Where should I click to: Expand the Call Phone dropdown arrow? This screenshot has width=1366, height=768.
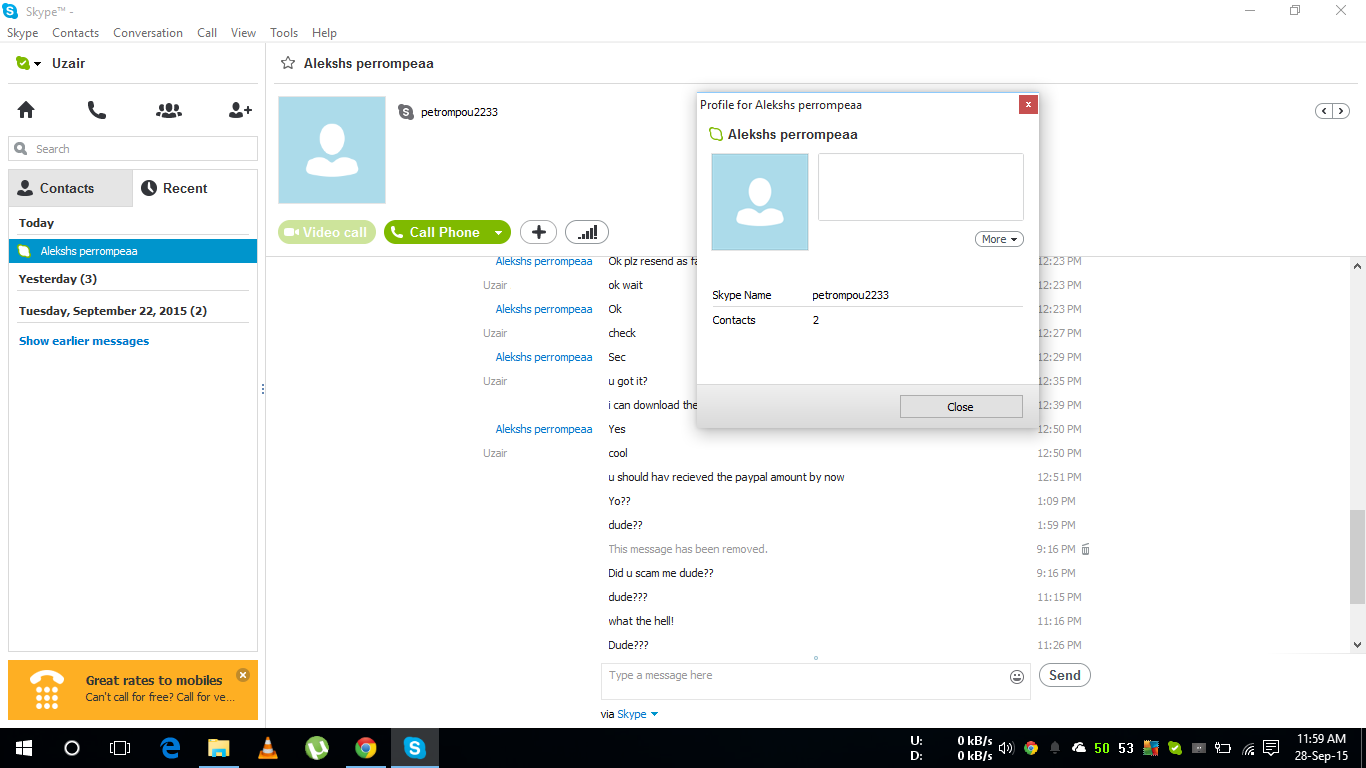tap(498, 232)
